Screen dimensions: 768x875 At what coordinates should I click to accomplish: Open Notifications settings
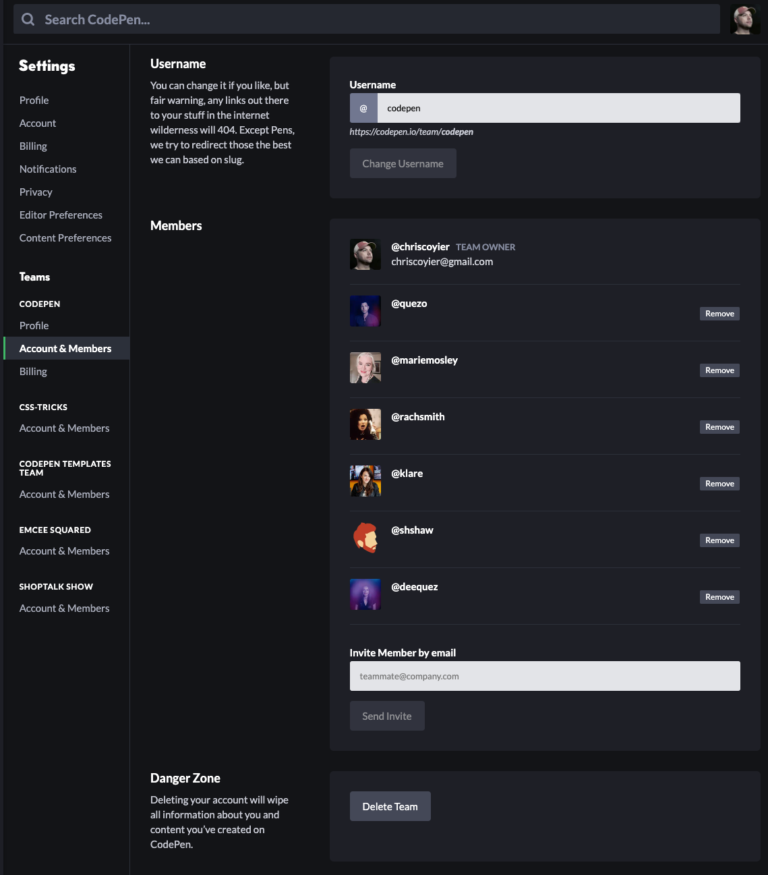[46, 168]
